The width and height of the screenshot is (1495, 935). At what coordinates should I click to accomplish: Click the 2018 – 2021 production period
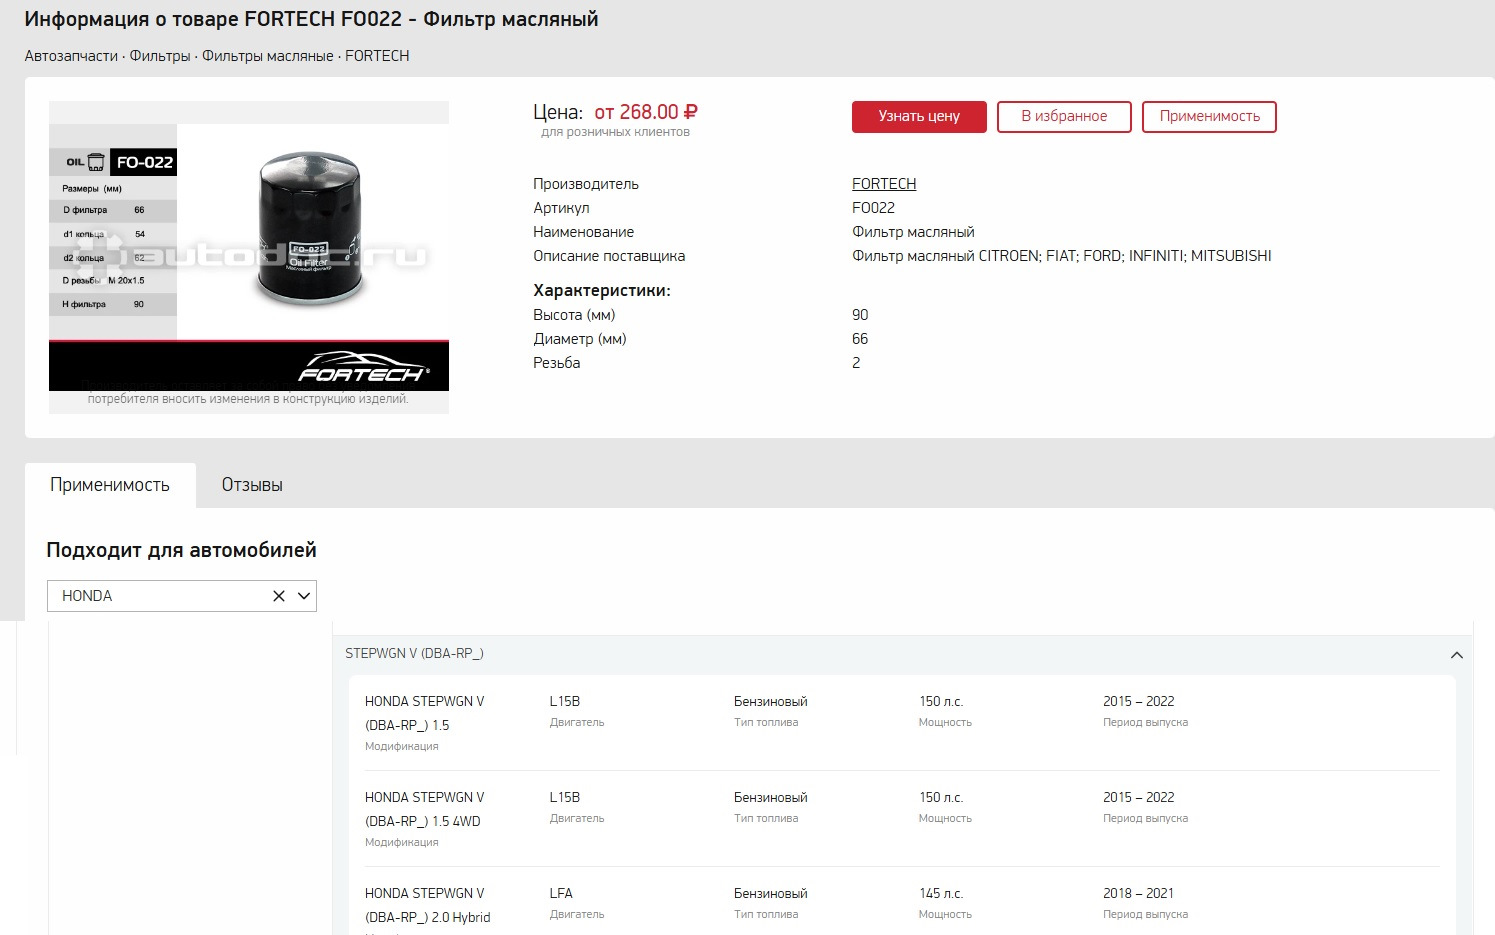coord(1138,893)
